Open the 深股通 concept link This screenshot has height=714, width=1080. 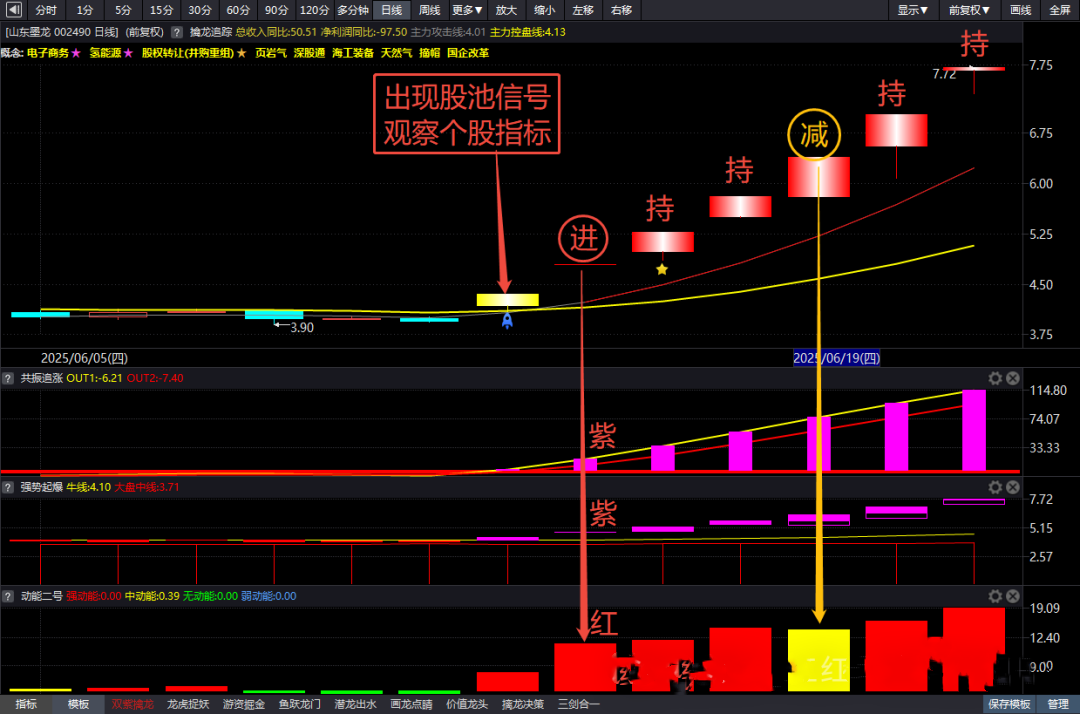click(309, 53)
